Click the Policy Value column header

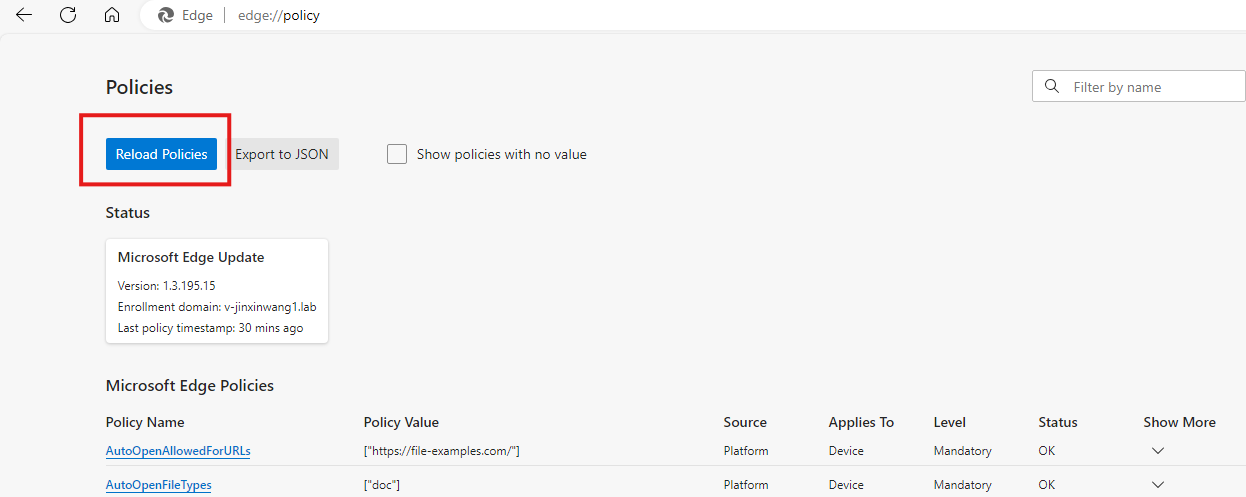coord(401,422)
